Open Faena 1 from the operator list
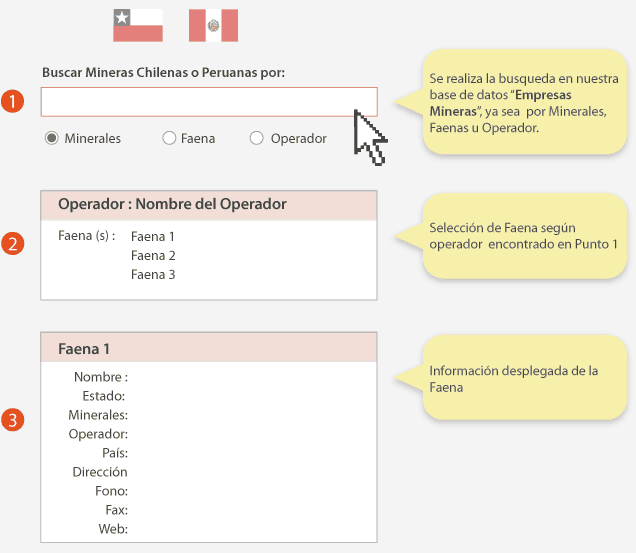The height and width of the screenshot is (553, 636). pos(153,237)
